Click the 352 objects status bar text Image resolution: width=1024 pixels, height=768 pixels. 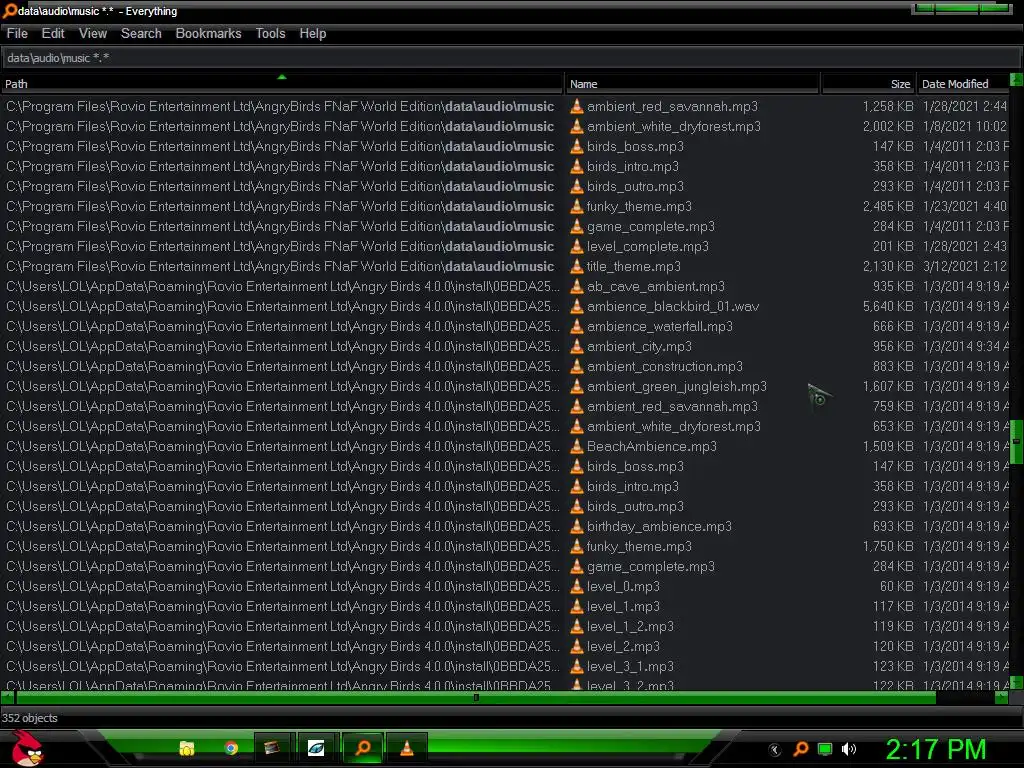(x=30, y=718)
